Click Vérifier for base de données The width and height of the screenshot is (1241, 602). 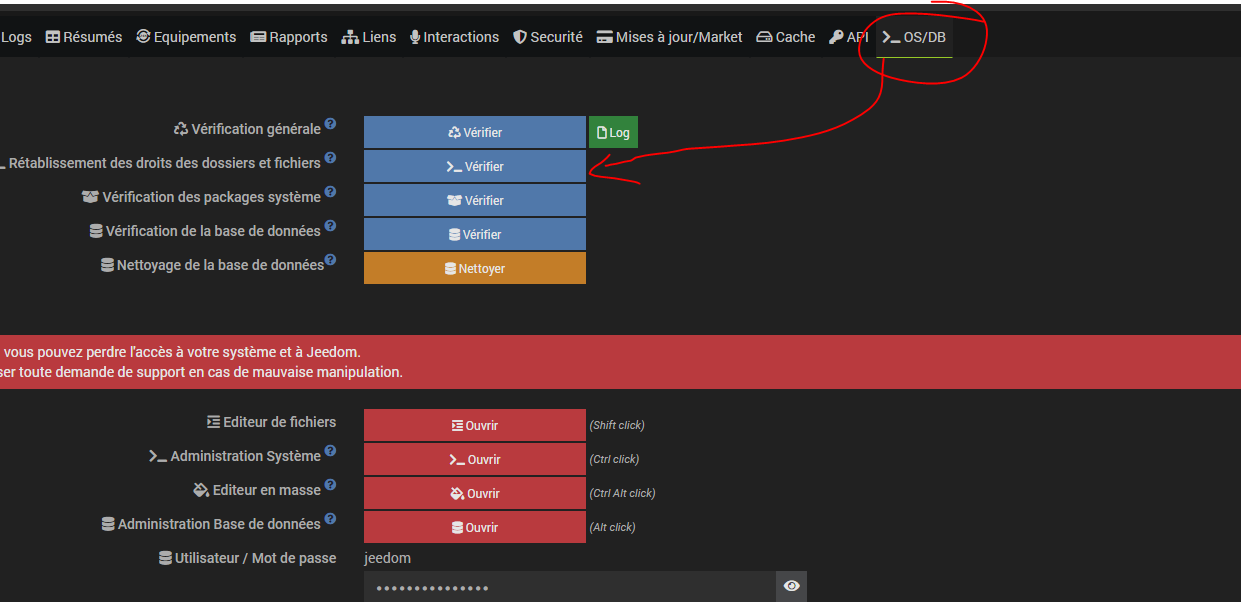(475, 234)
